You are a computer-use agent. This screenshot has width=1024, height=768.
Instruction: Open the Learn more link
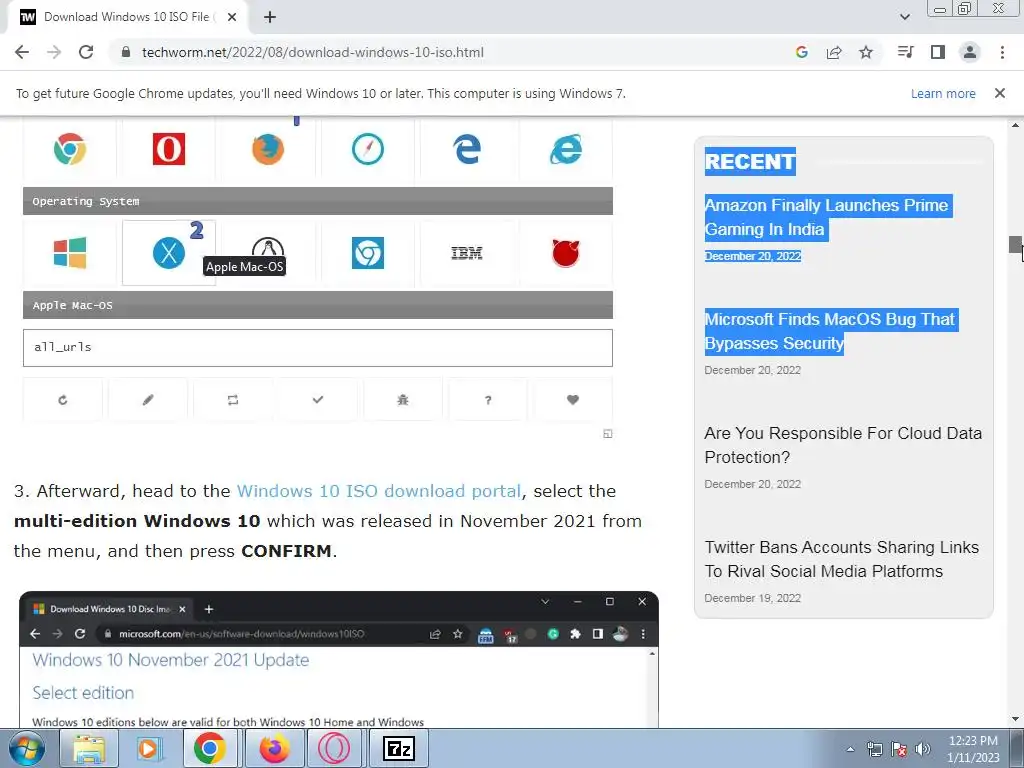point(943,93)
